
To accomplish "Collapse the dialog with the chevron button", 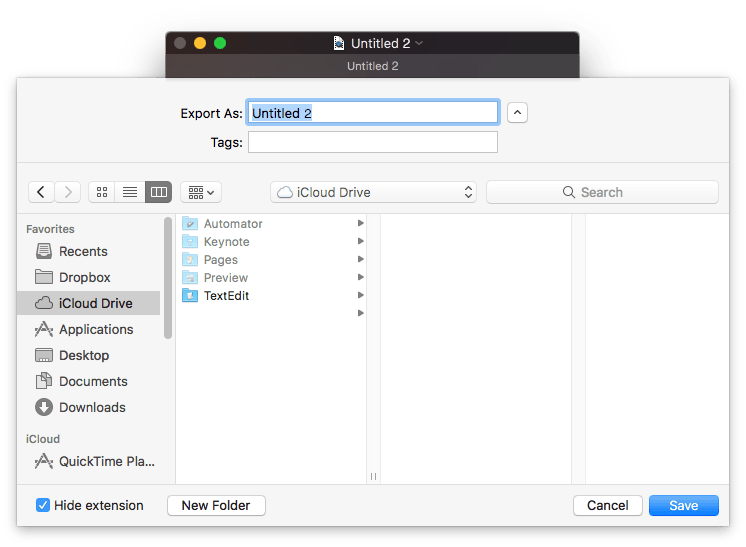I will [517, 113].
